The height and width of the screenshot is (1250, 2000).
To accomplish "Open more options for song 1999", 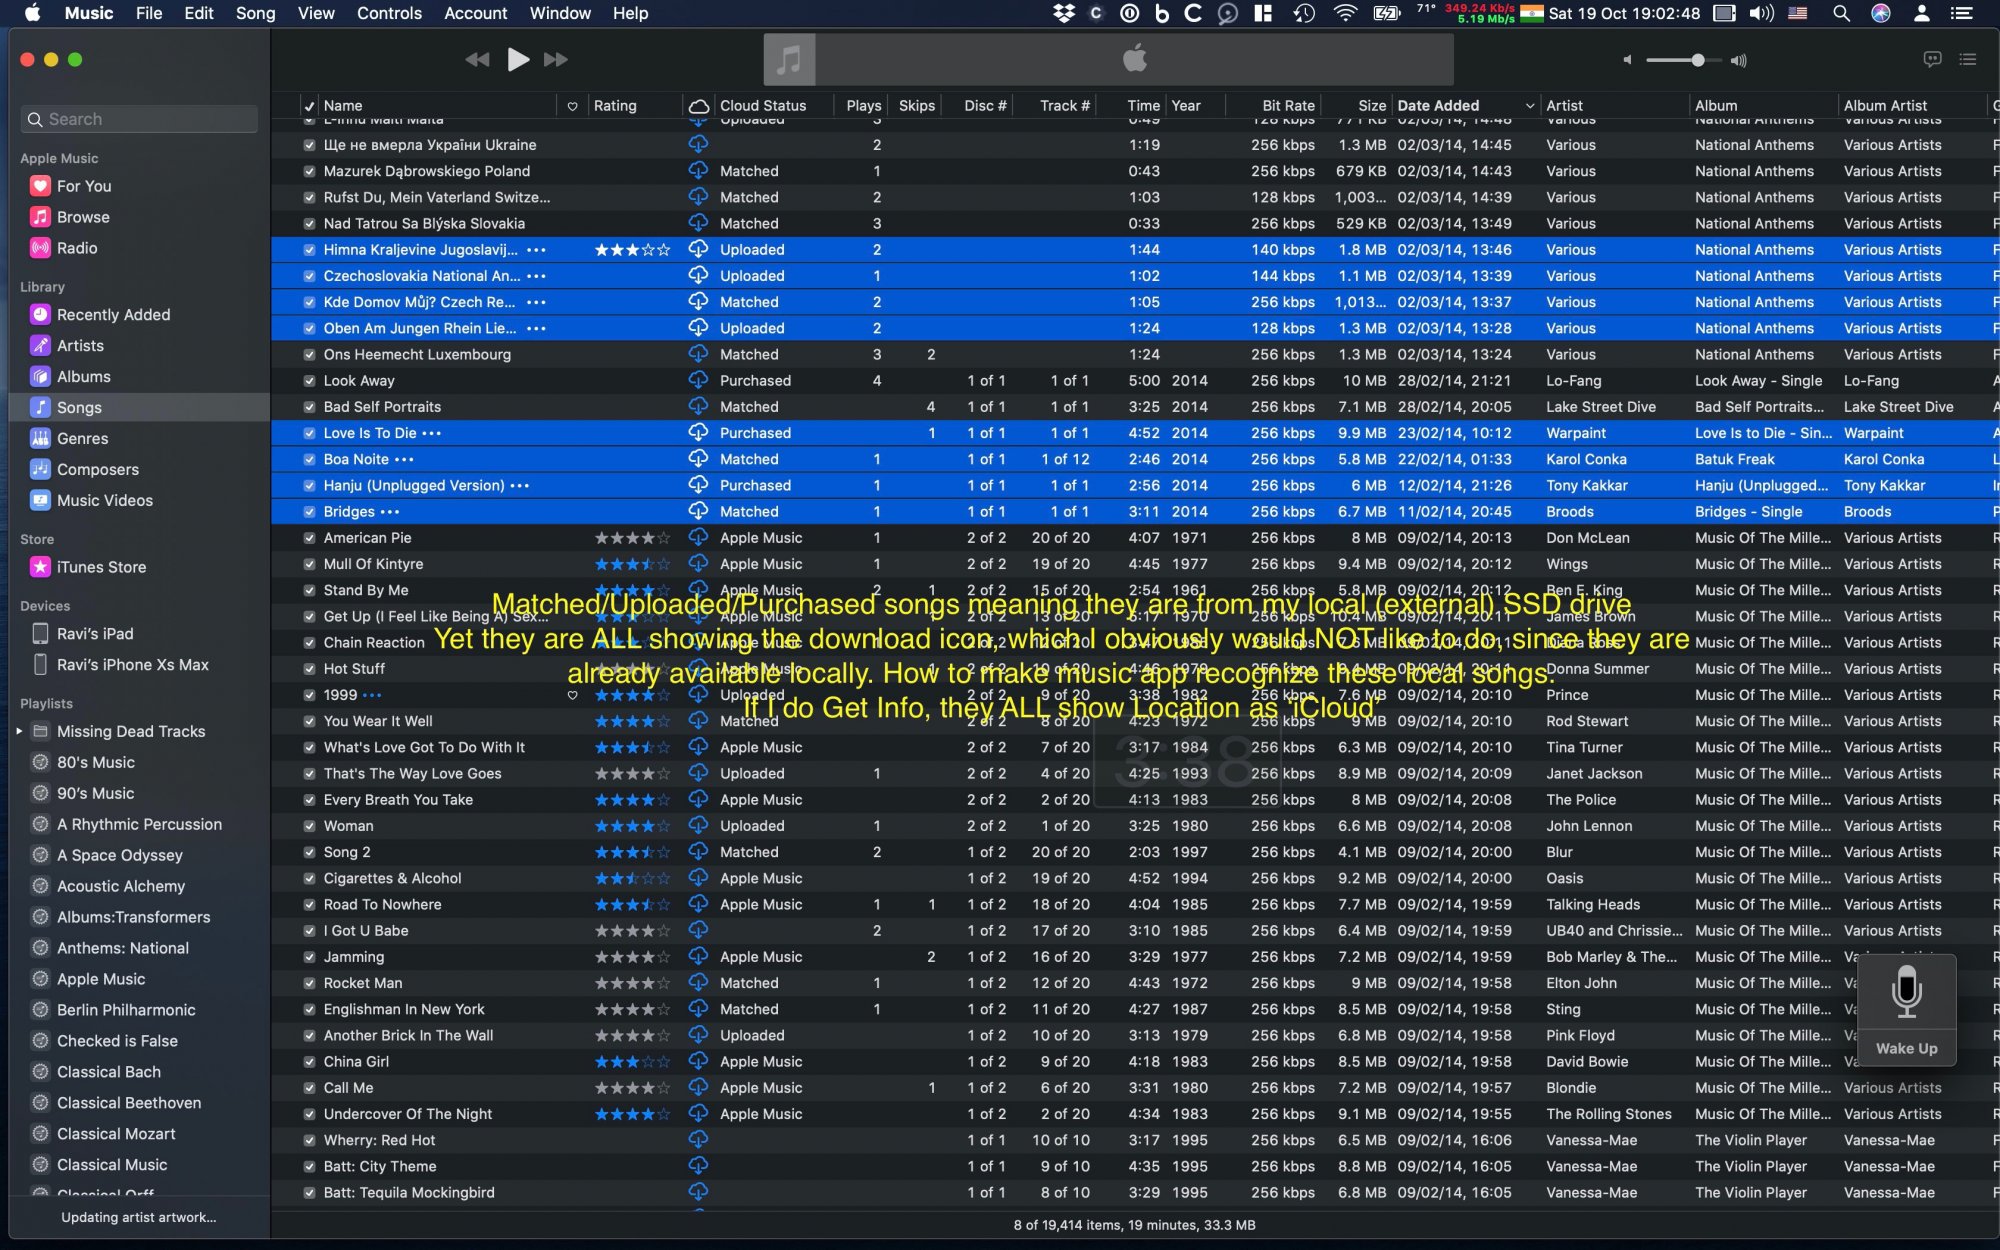I will point(372,695).
